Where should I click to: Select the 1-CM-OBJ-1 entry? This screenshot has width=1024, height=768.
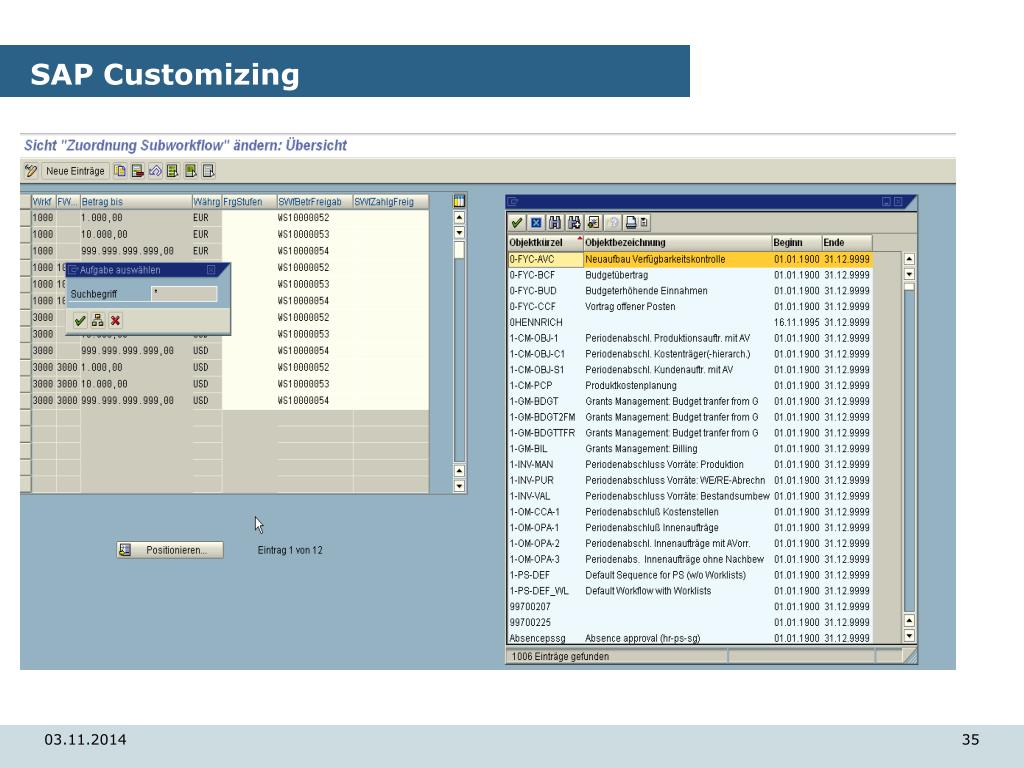(690, 338)
